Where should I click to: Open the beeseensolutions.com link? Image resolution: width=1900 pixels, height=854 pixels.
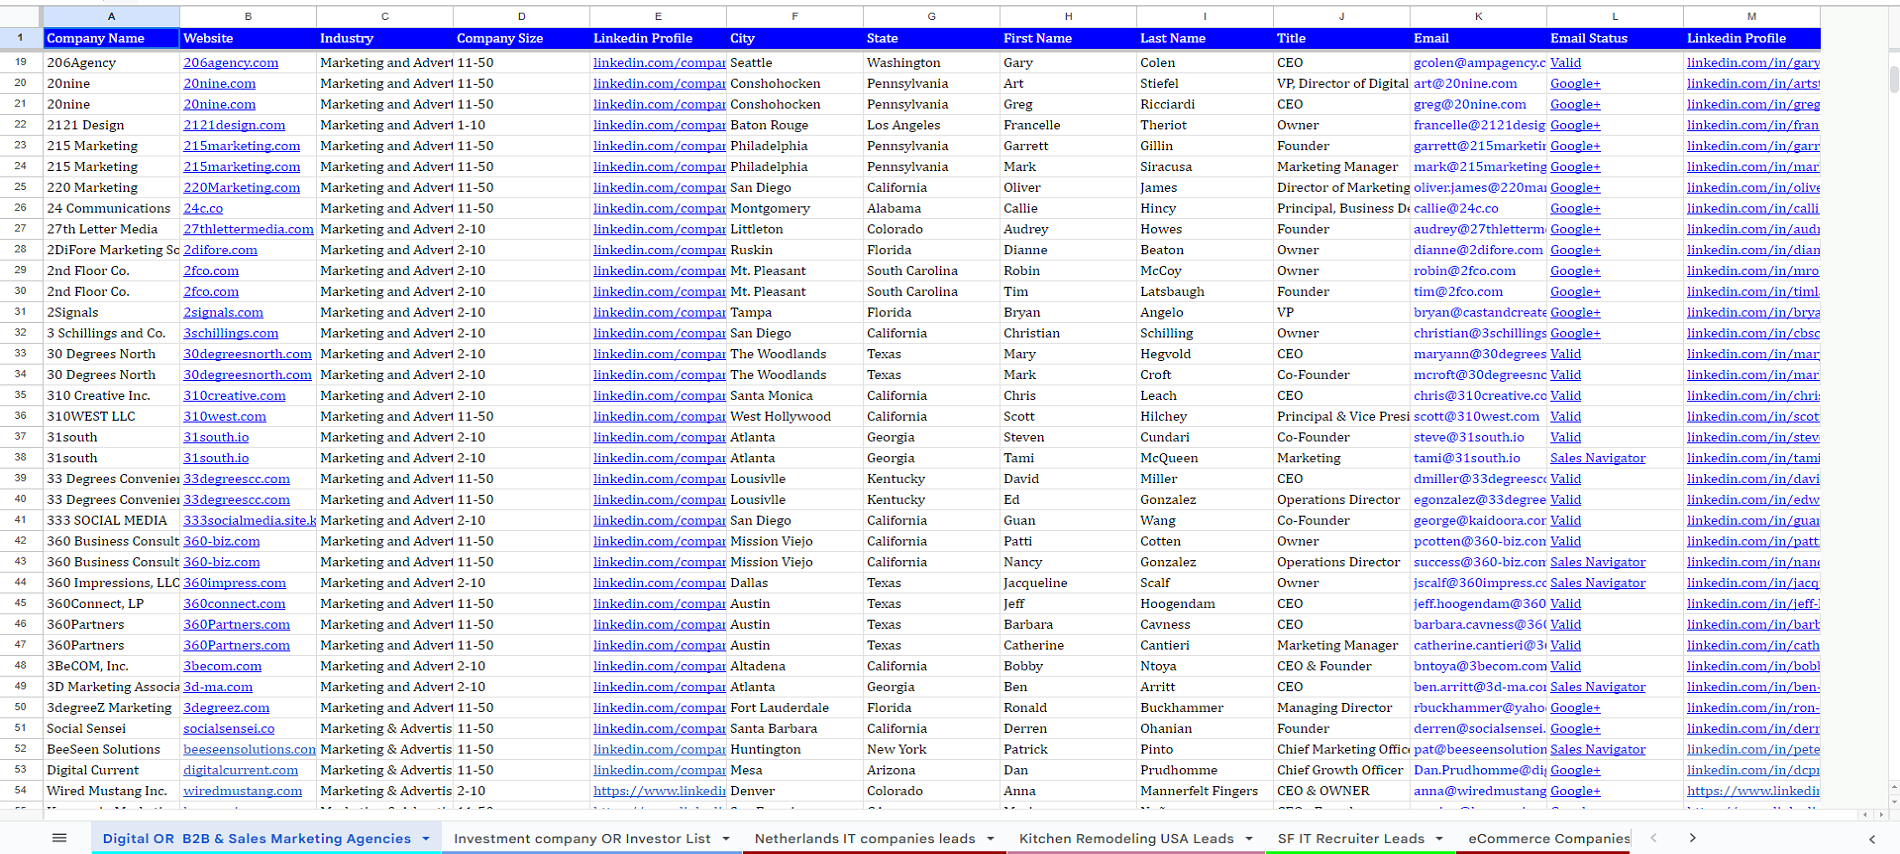[x=249, y=749]
